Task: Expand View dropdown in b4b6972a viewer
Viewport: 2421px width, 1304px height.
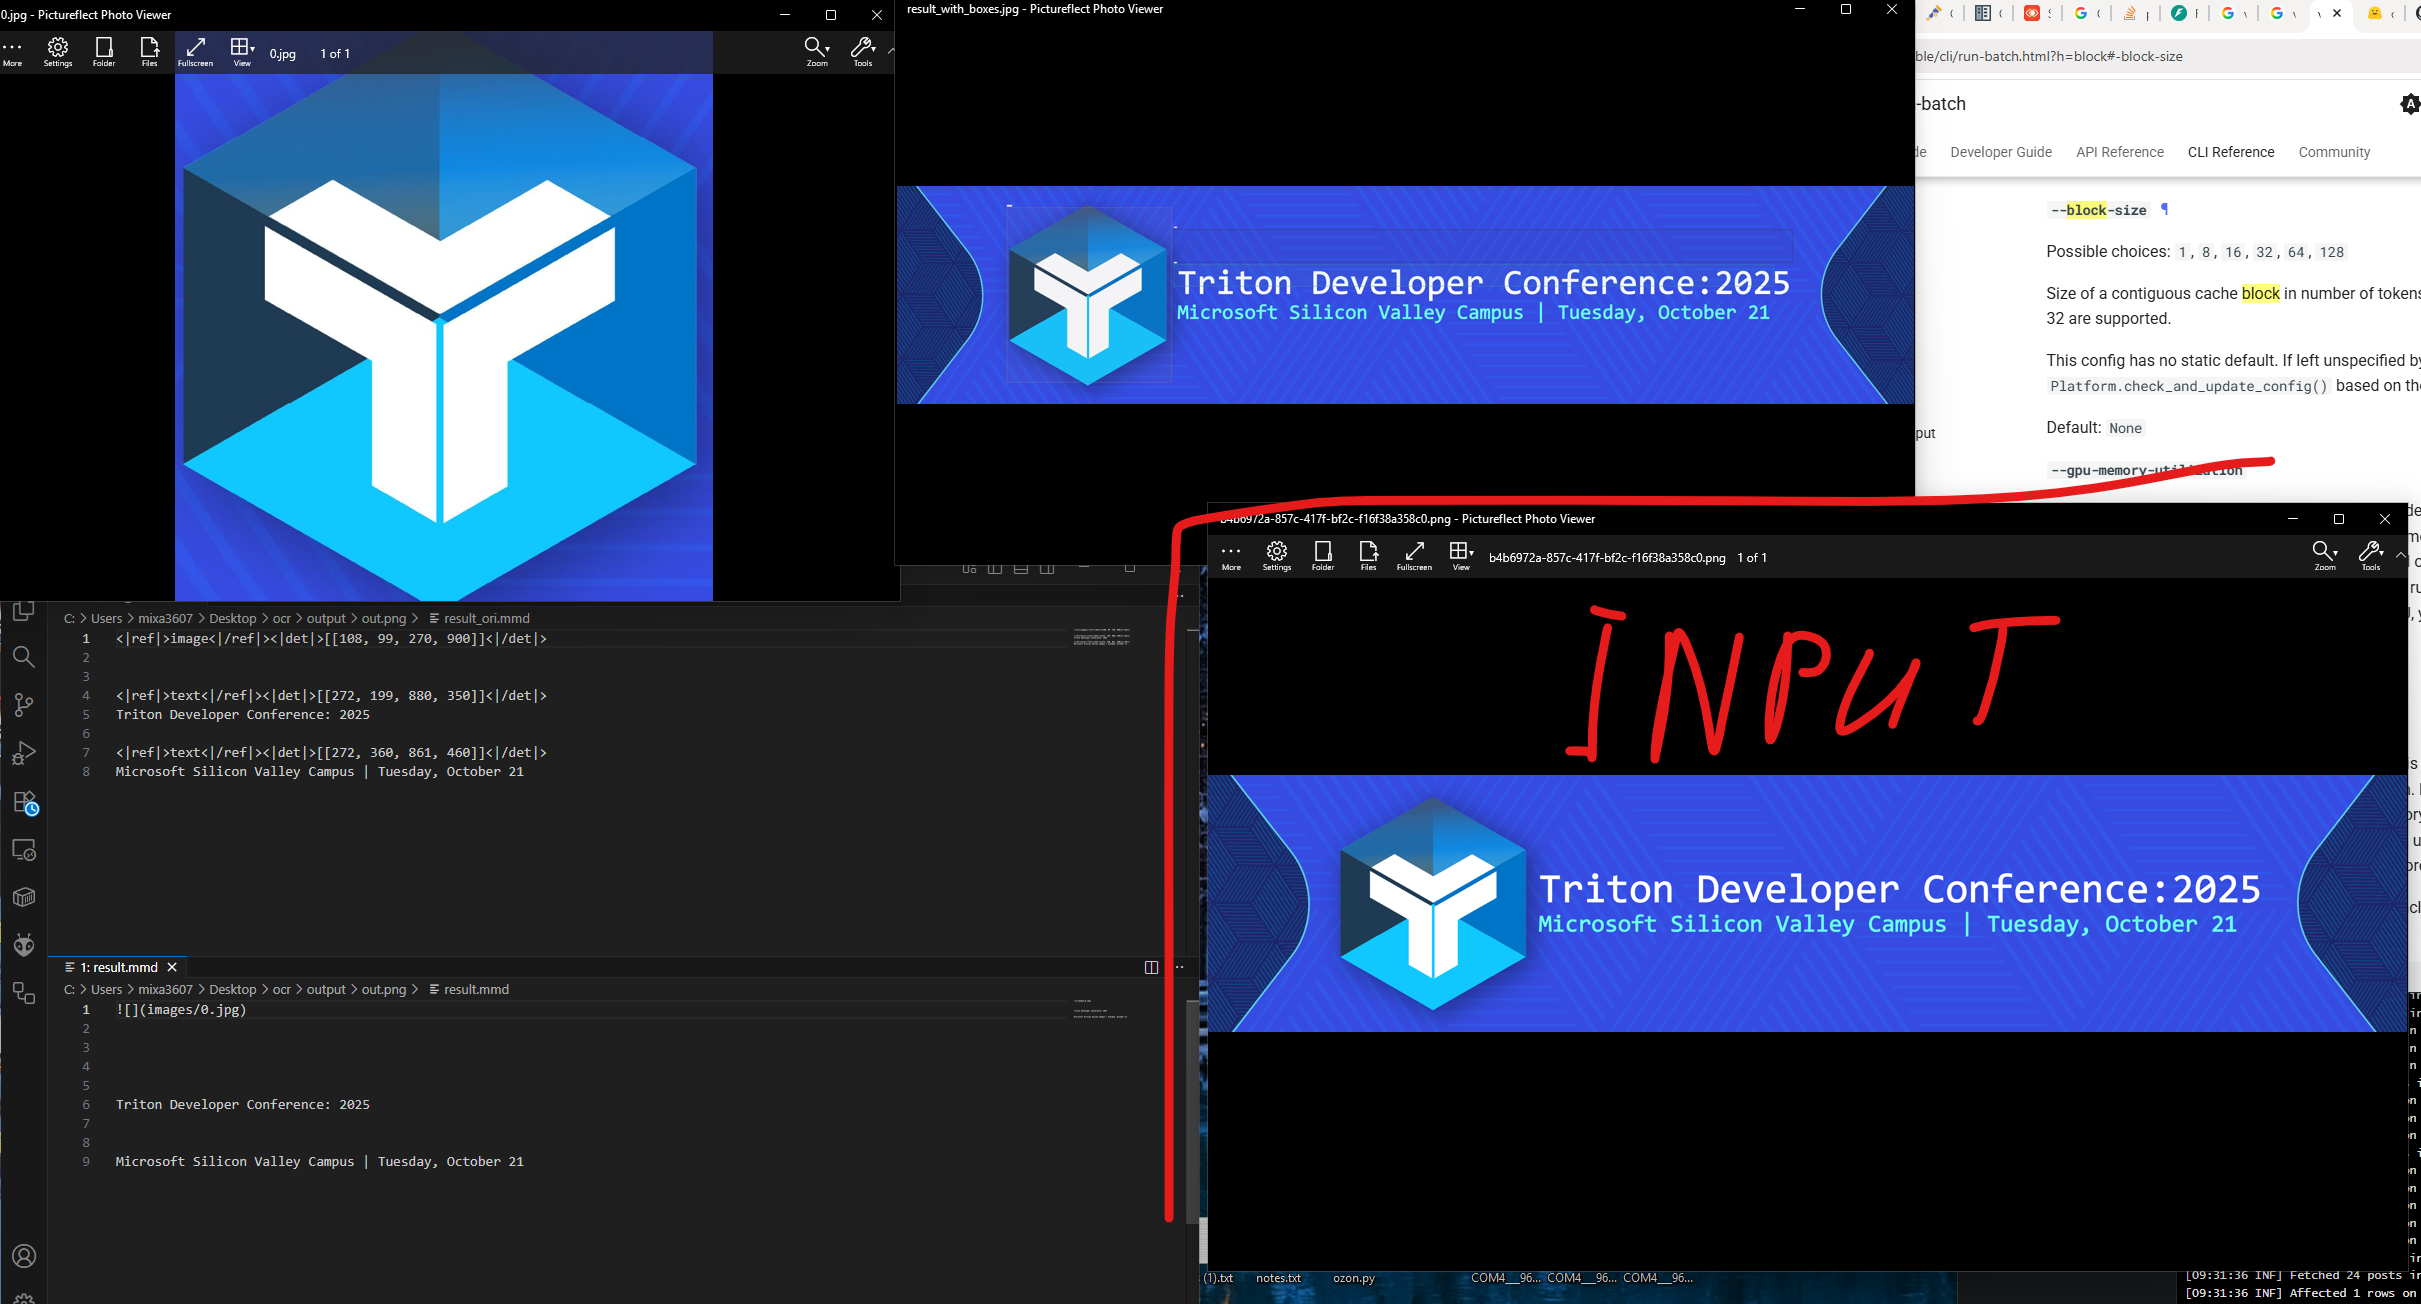Action: [1461, 556]
